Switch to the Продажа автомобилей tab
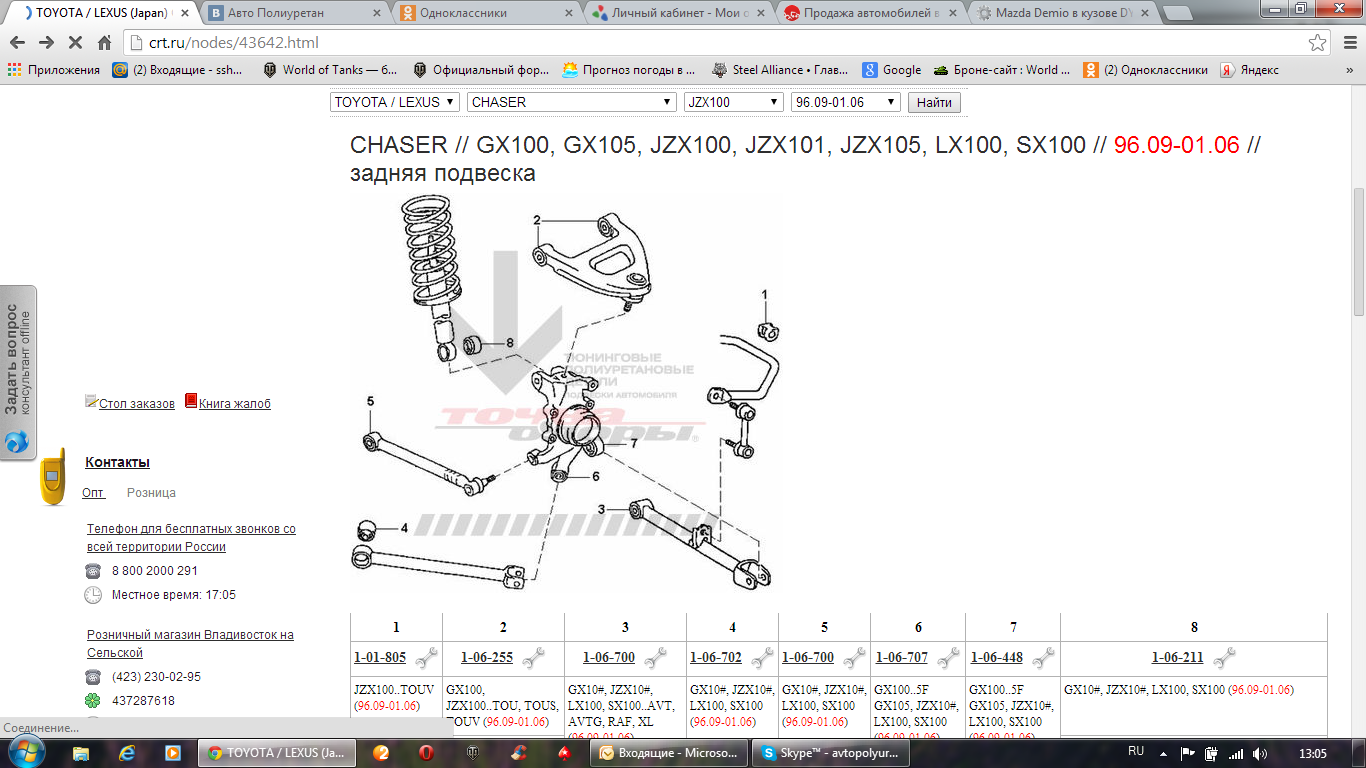Viewport: 1366px width, 768px height. [868, 13]
